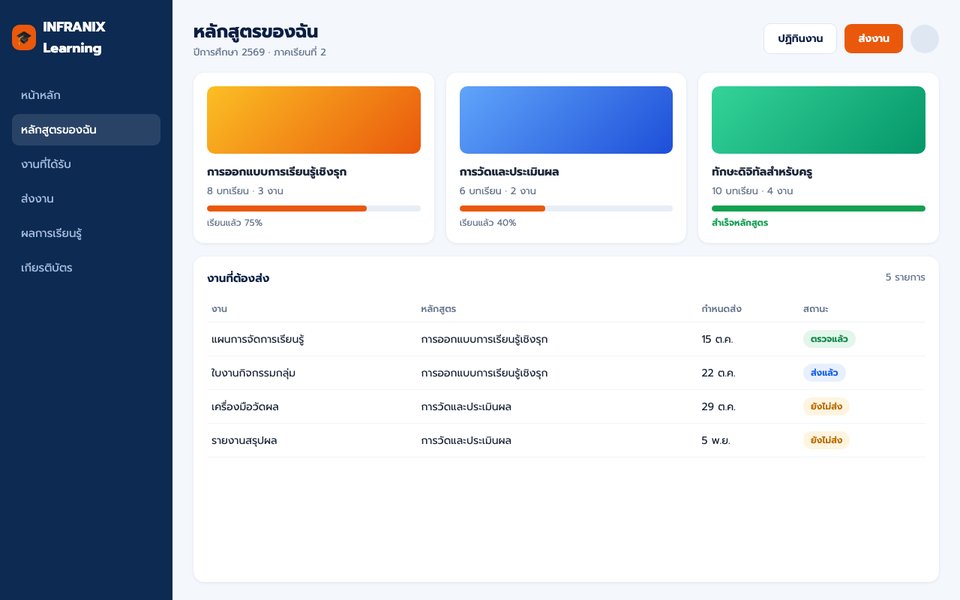Image resolution: width=960 pixels, height=600 pixels.
Task: Click the 40% progress bar
Action: click(566, 209)
